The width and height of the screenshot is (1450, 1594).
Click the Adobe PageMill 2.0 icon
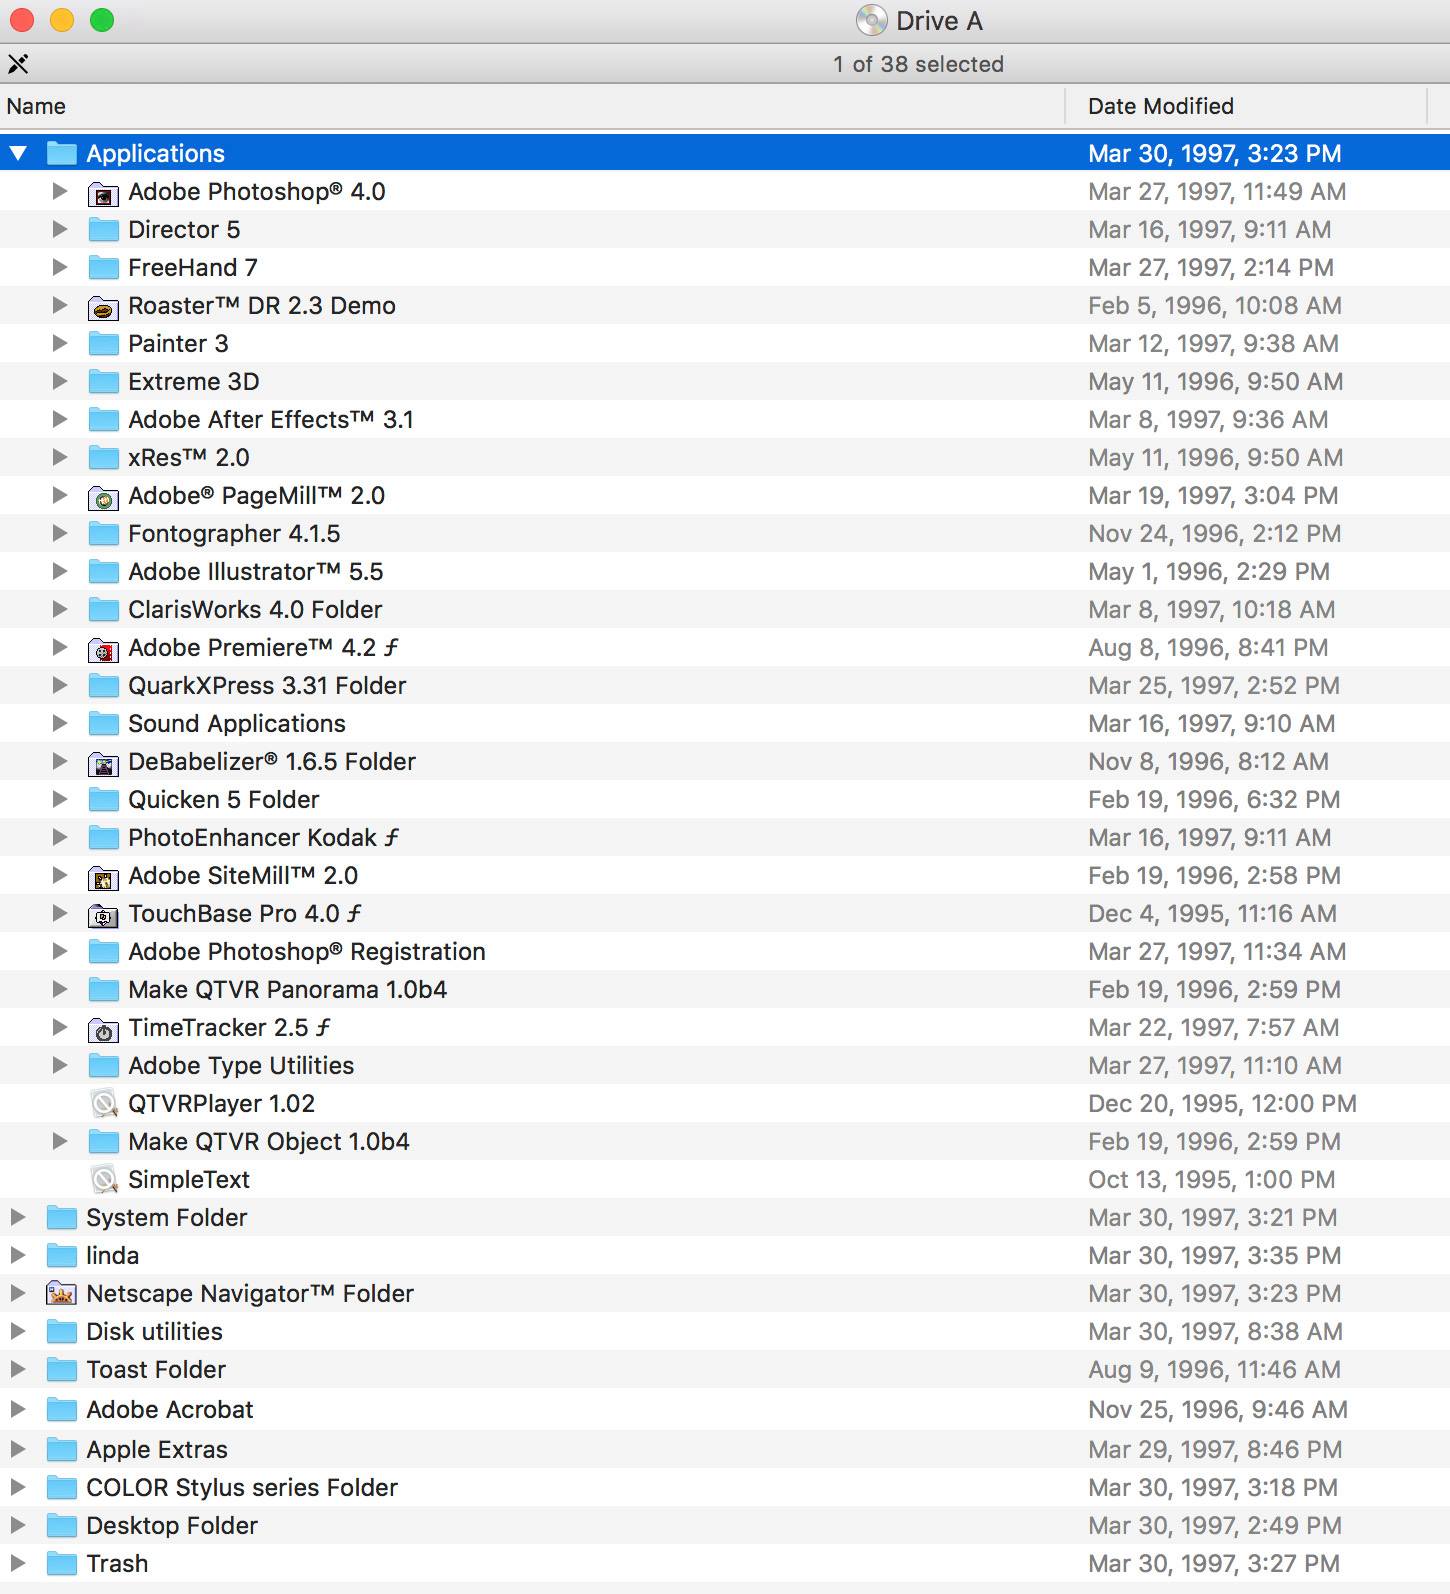pos(103,497)
